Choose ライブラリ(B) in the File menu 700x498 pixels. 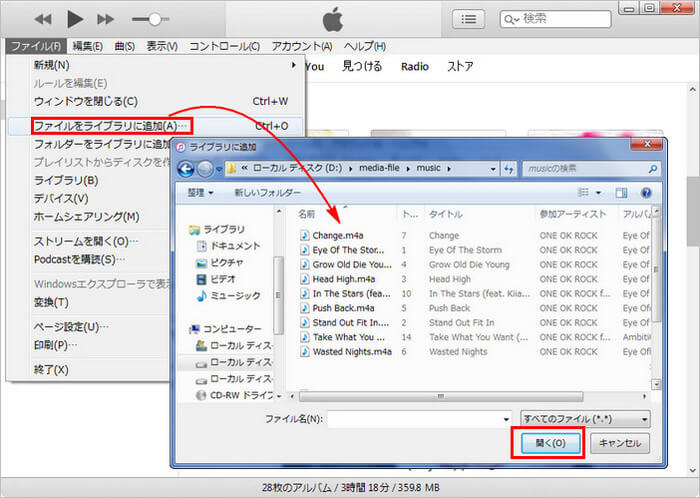(66, 180)
